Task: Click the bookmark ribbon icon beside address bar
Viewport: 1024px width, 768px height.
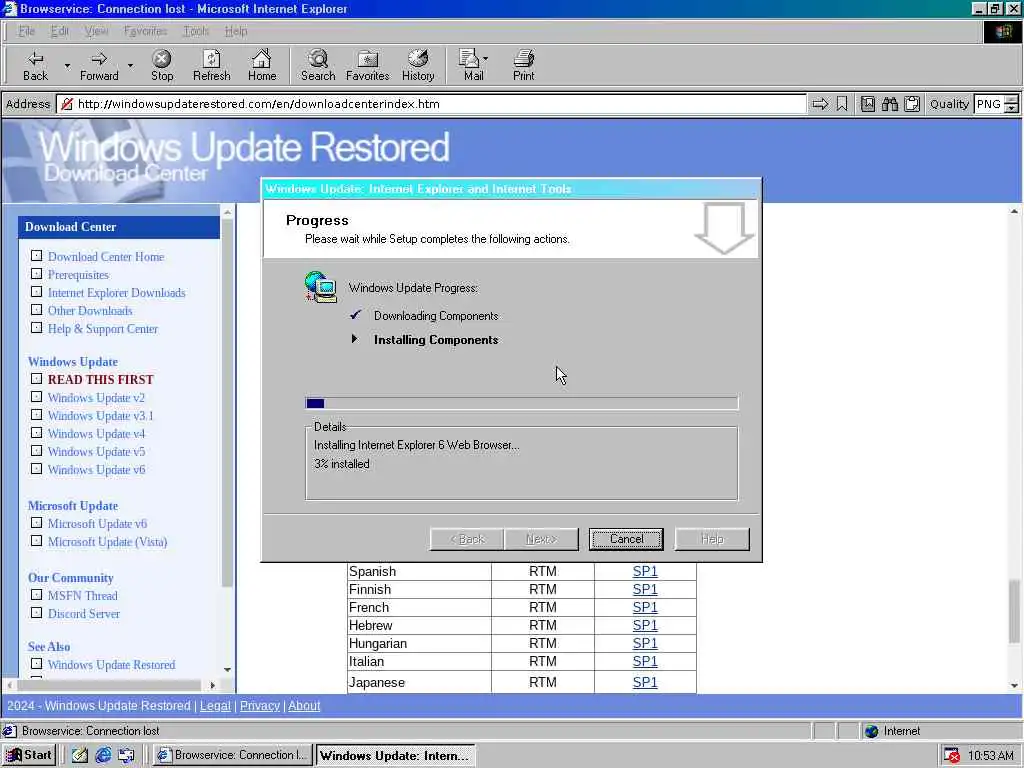Action: coord(842,104)
